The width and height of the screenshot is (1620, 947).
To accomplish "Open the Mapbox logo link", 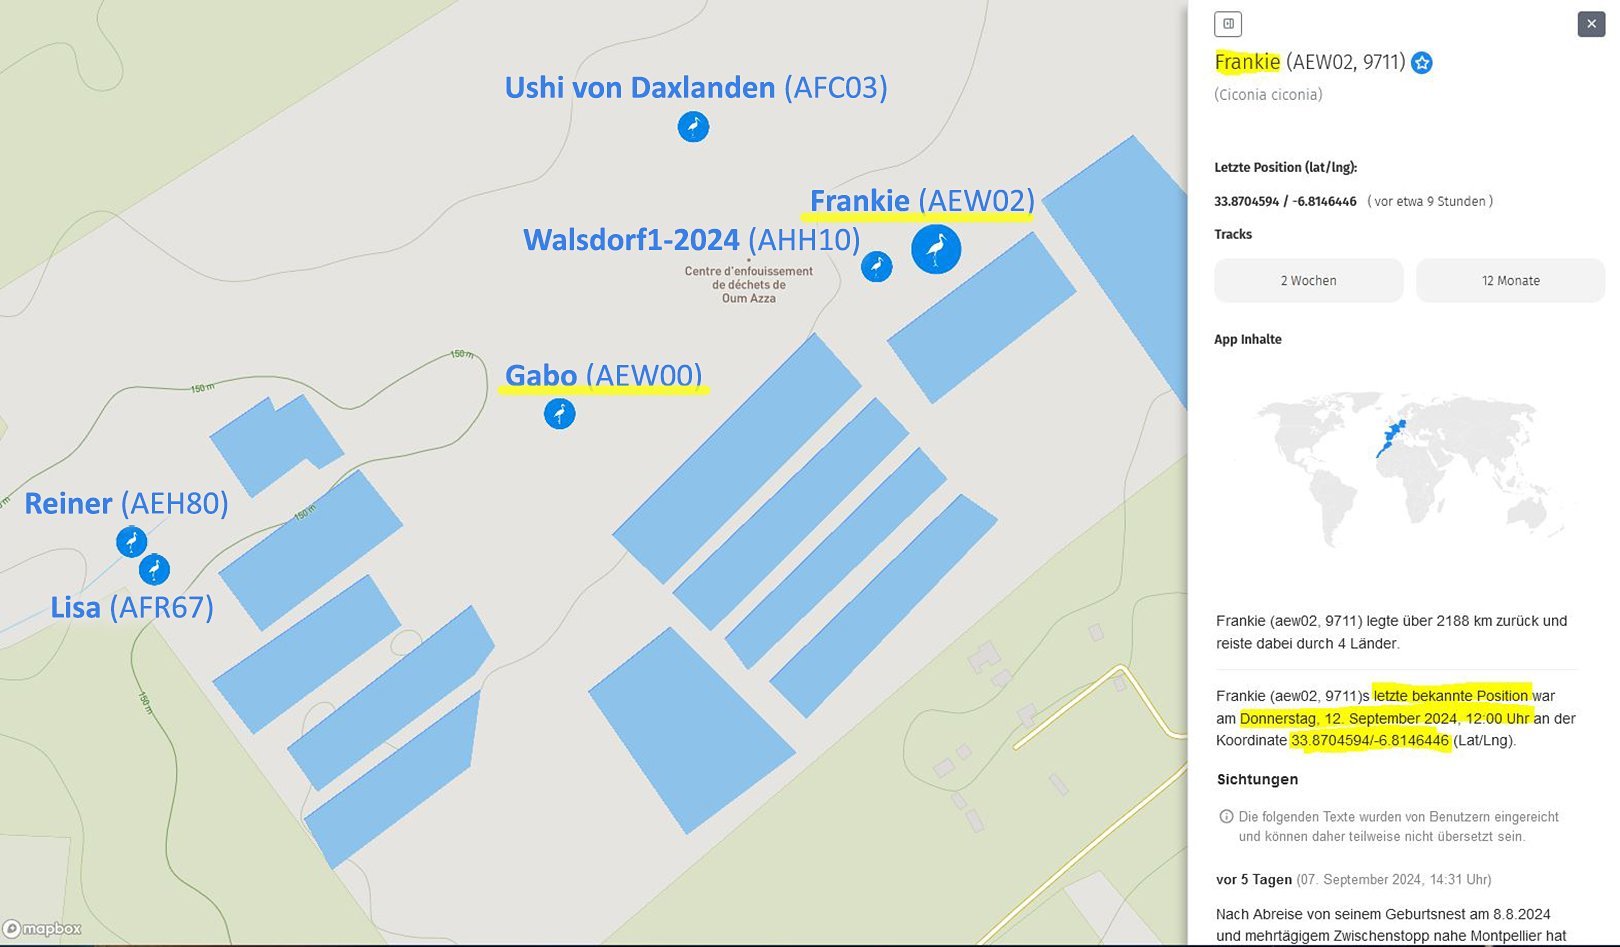I will click(x=42, y=929).
